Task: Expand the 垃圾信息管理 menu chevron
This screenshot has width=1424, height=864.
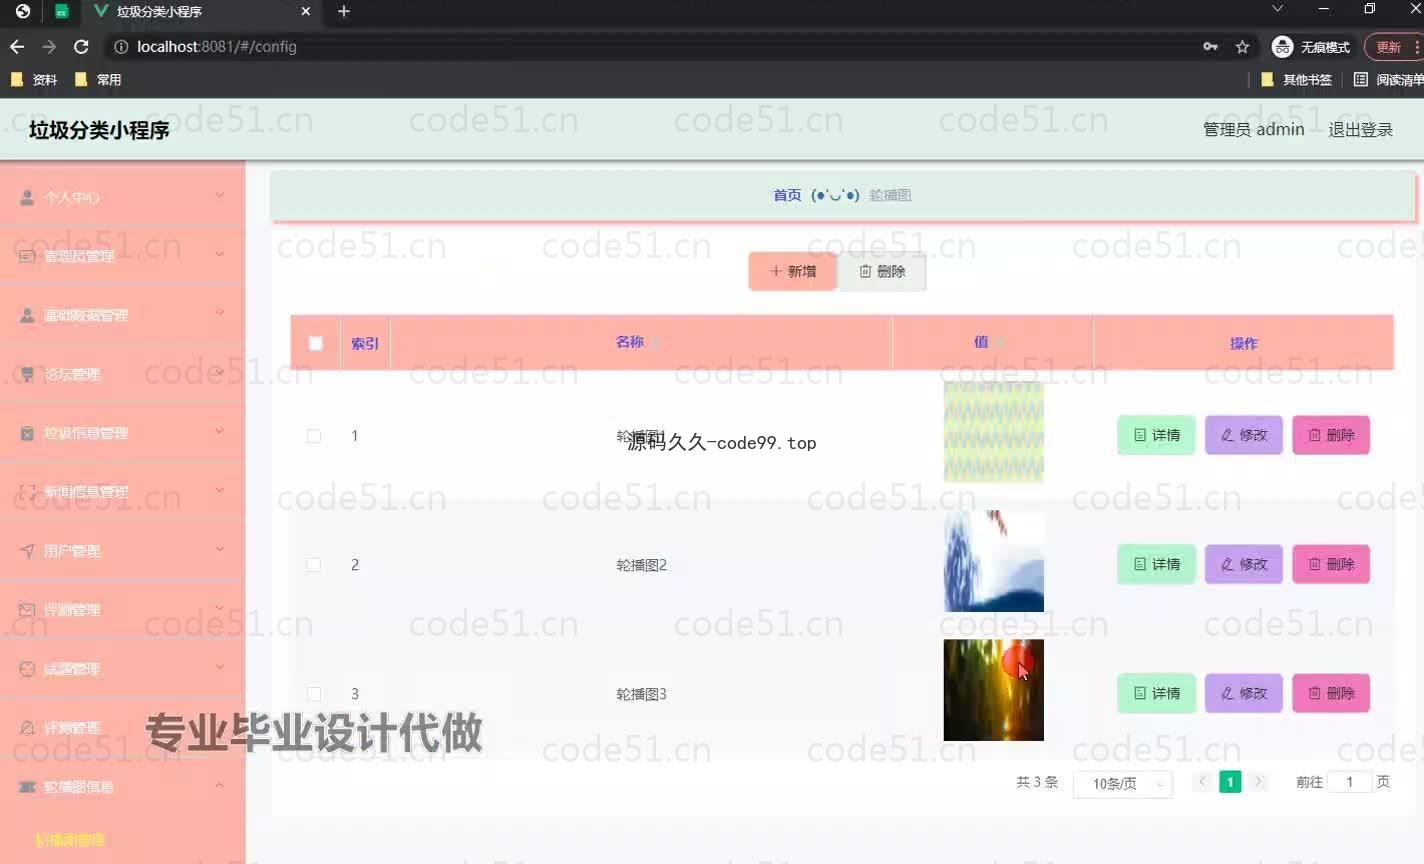Action: [x=220, y=432]
